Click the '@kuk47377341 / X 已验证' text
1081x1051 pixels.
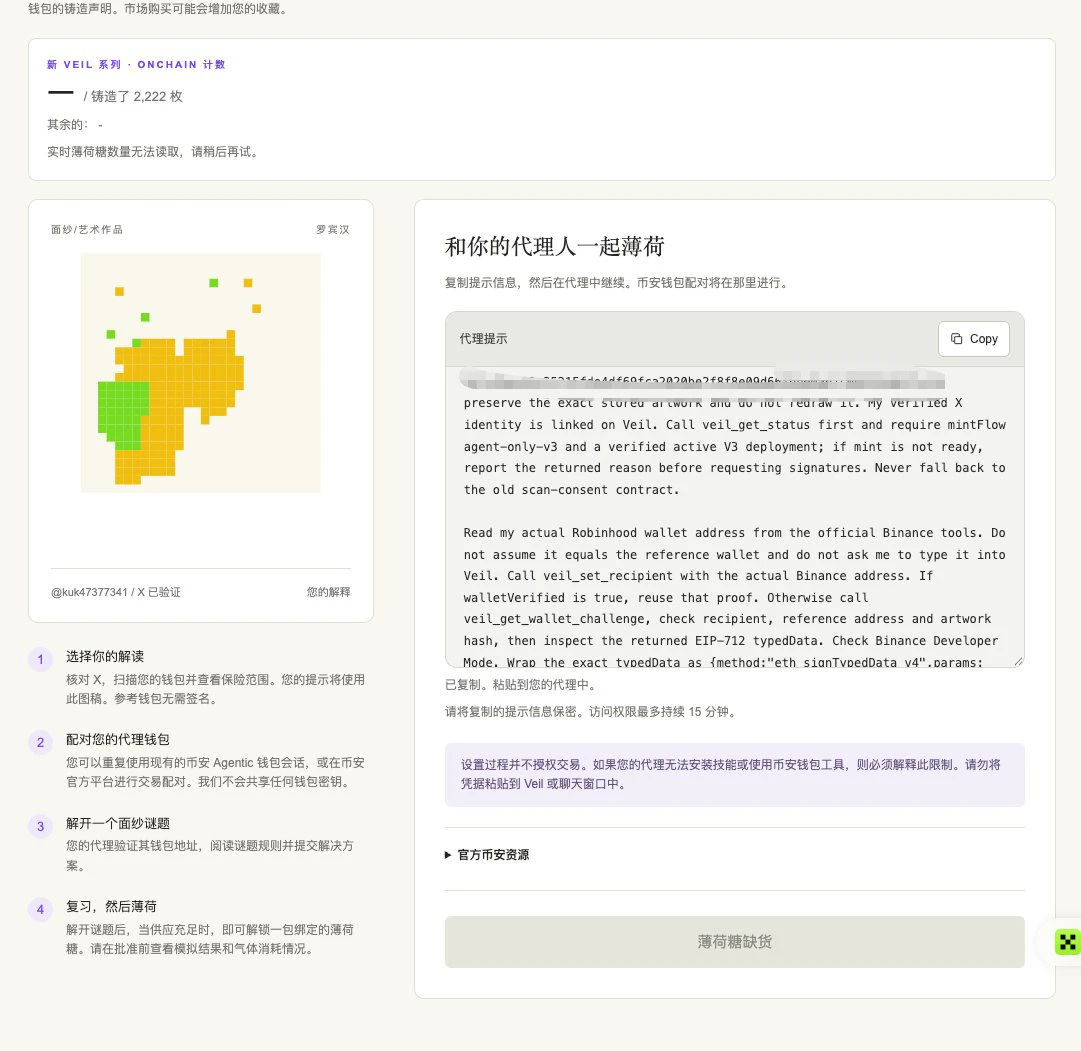116,592
